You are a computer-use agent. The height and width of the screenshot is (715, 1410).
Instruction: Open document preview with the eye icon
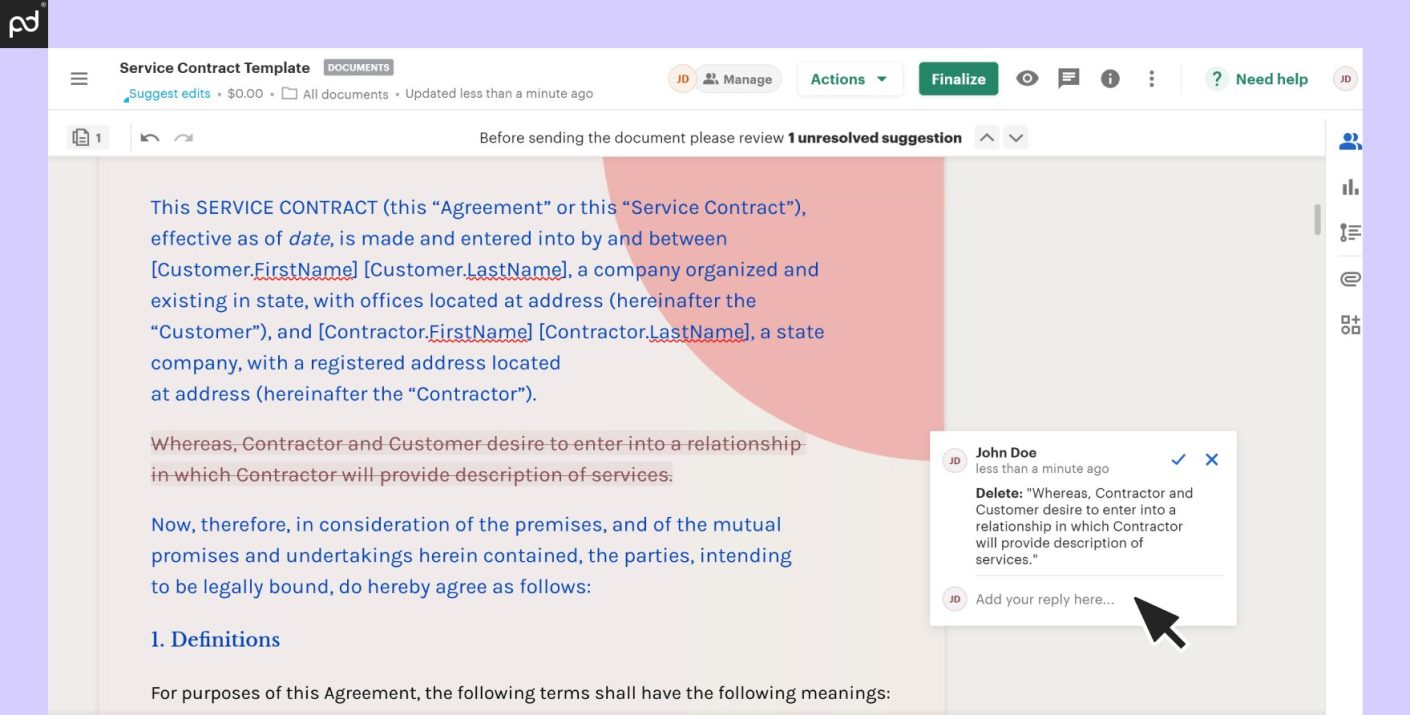click(x=1027, y=78)
